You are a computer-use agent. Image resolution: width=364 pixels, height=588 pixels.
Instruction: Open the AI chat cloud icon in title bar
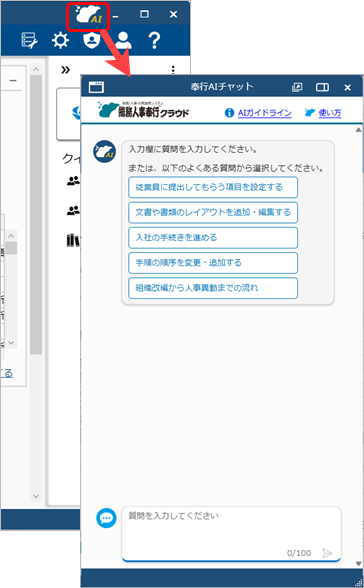click(88, 15)
